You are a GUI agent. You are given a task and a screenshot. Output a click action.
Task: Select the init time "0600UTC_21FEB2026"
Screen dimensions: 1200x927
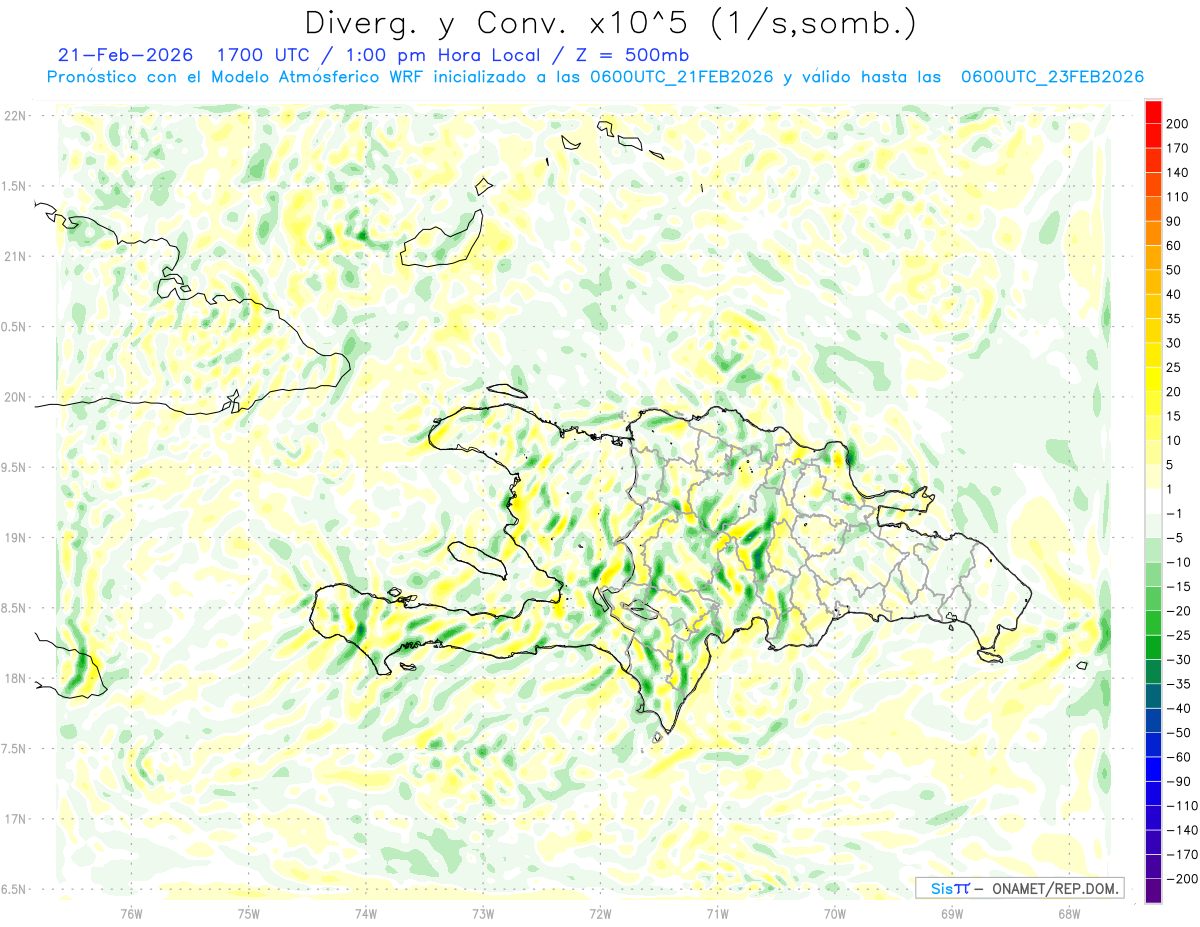[681, 77]
